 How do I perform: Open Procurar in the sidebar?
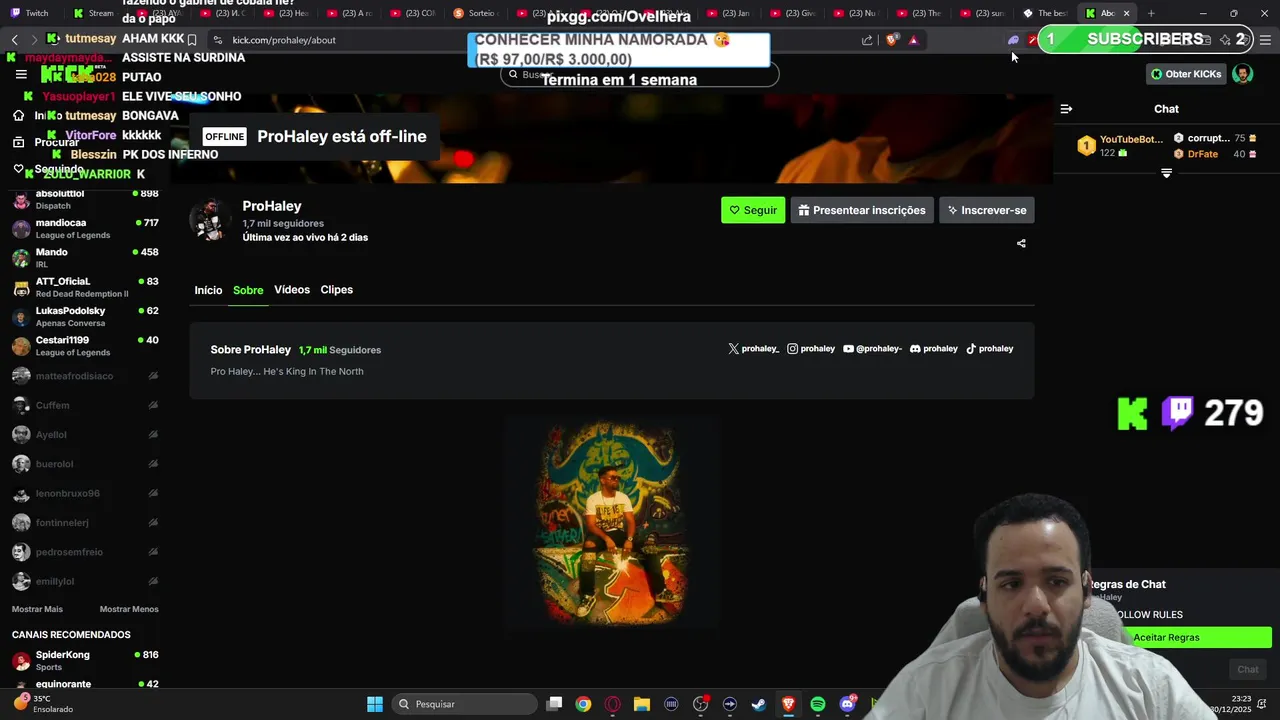45,142
